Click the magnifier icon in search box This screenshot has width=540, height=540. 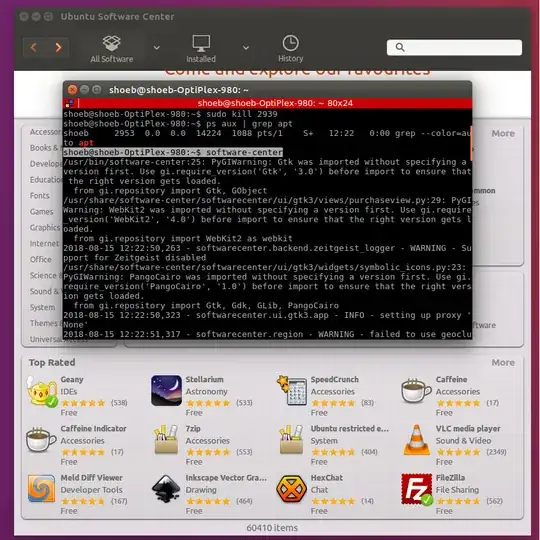(x=400, y=47)
